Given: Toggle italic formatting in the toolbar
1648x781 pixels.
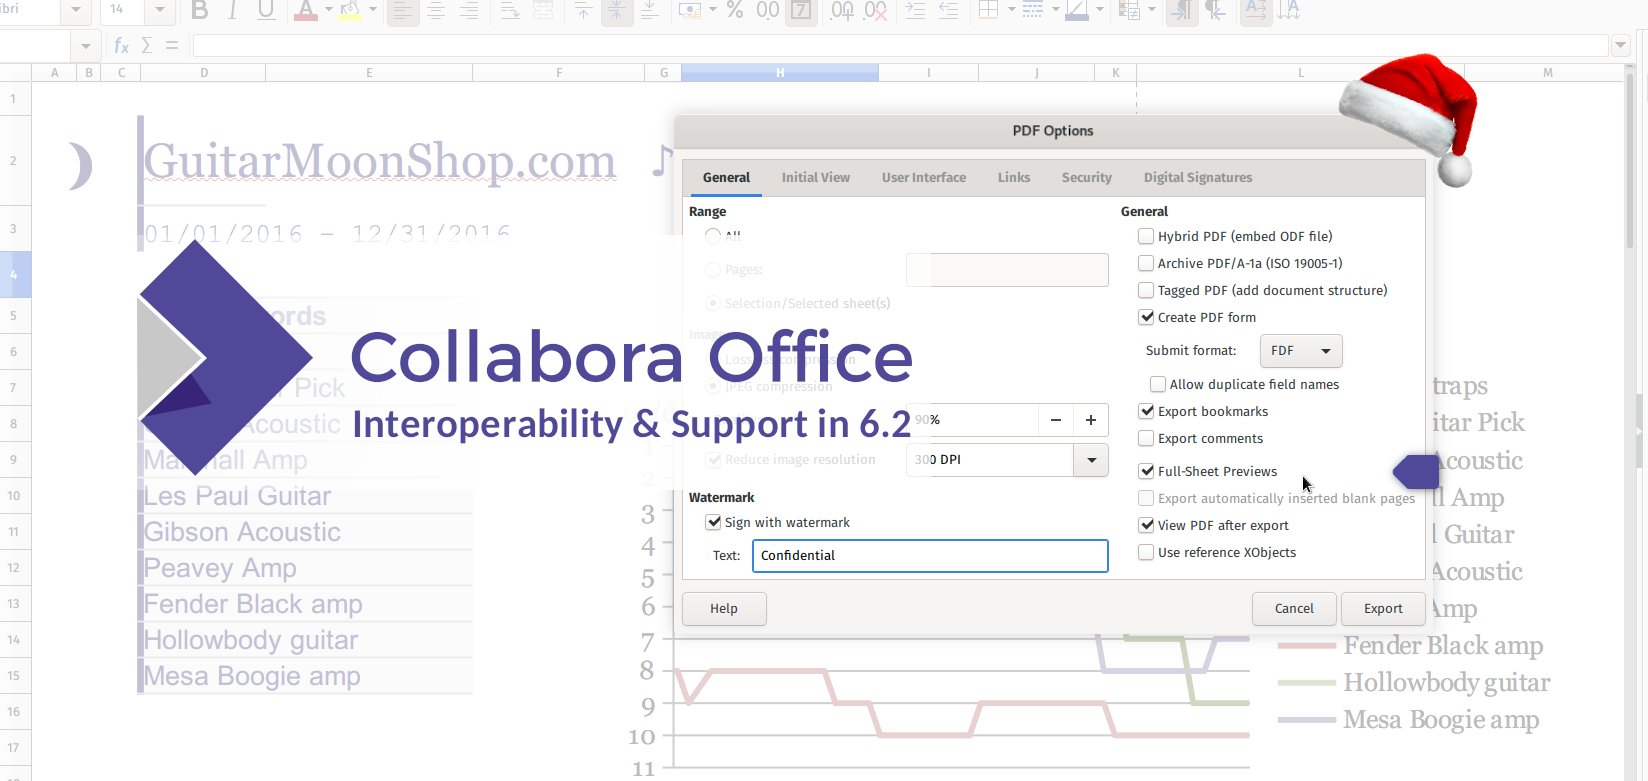Looking at the screenshot, I should point(232,10).
